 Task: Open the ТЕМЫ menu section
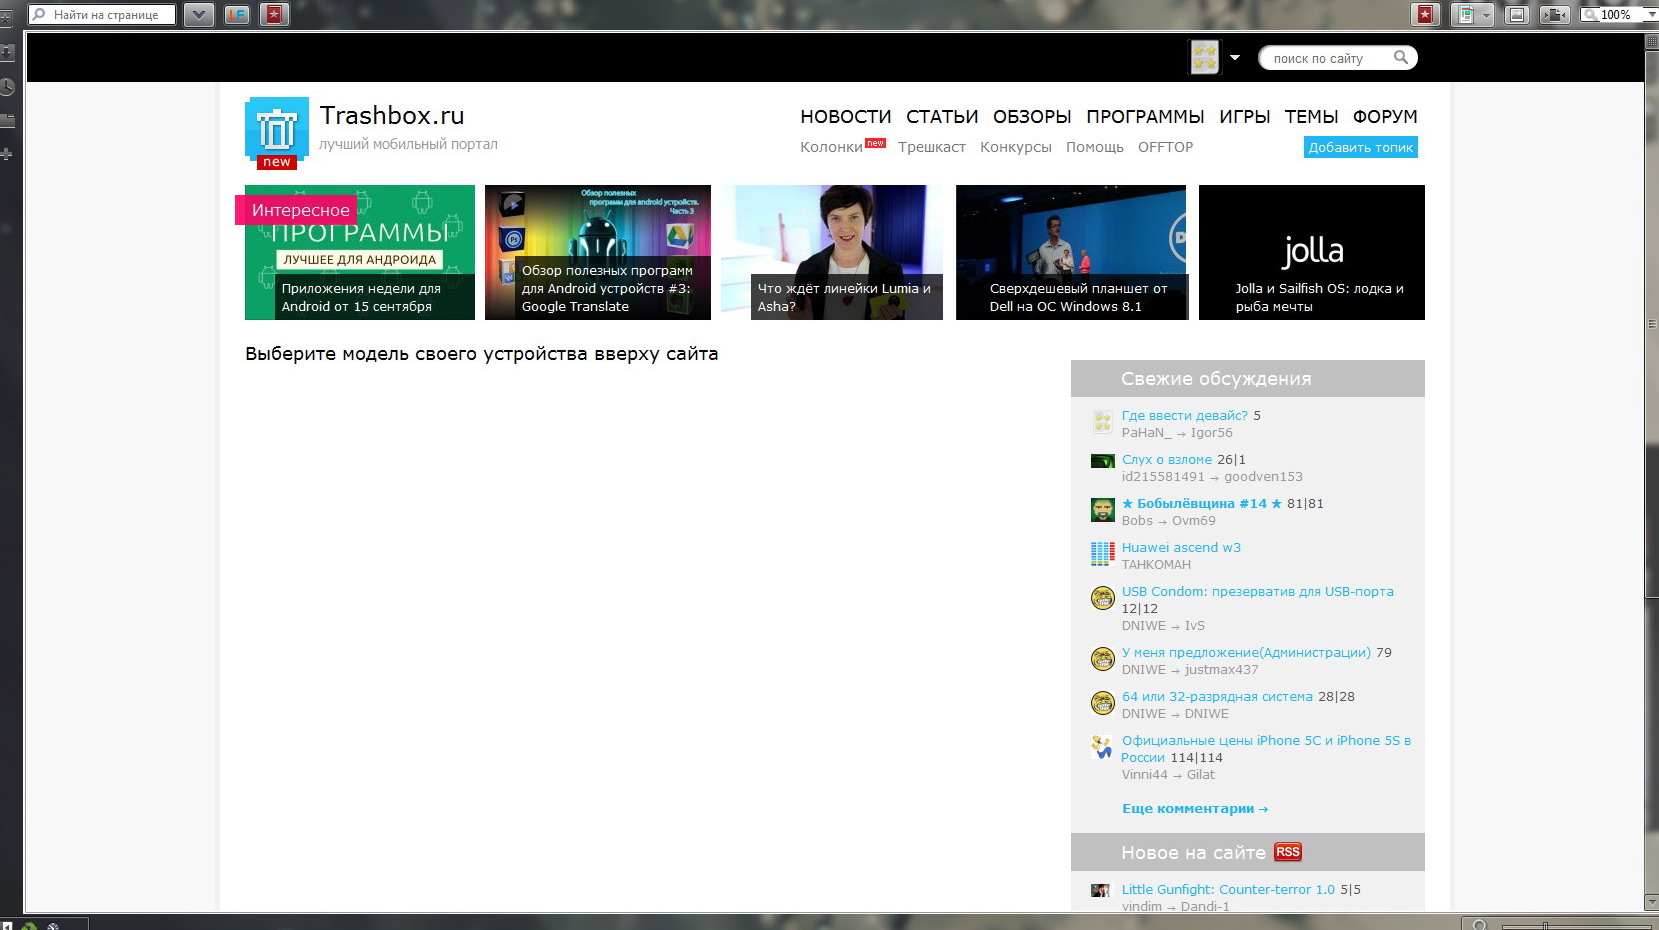tap(1312, 117)
